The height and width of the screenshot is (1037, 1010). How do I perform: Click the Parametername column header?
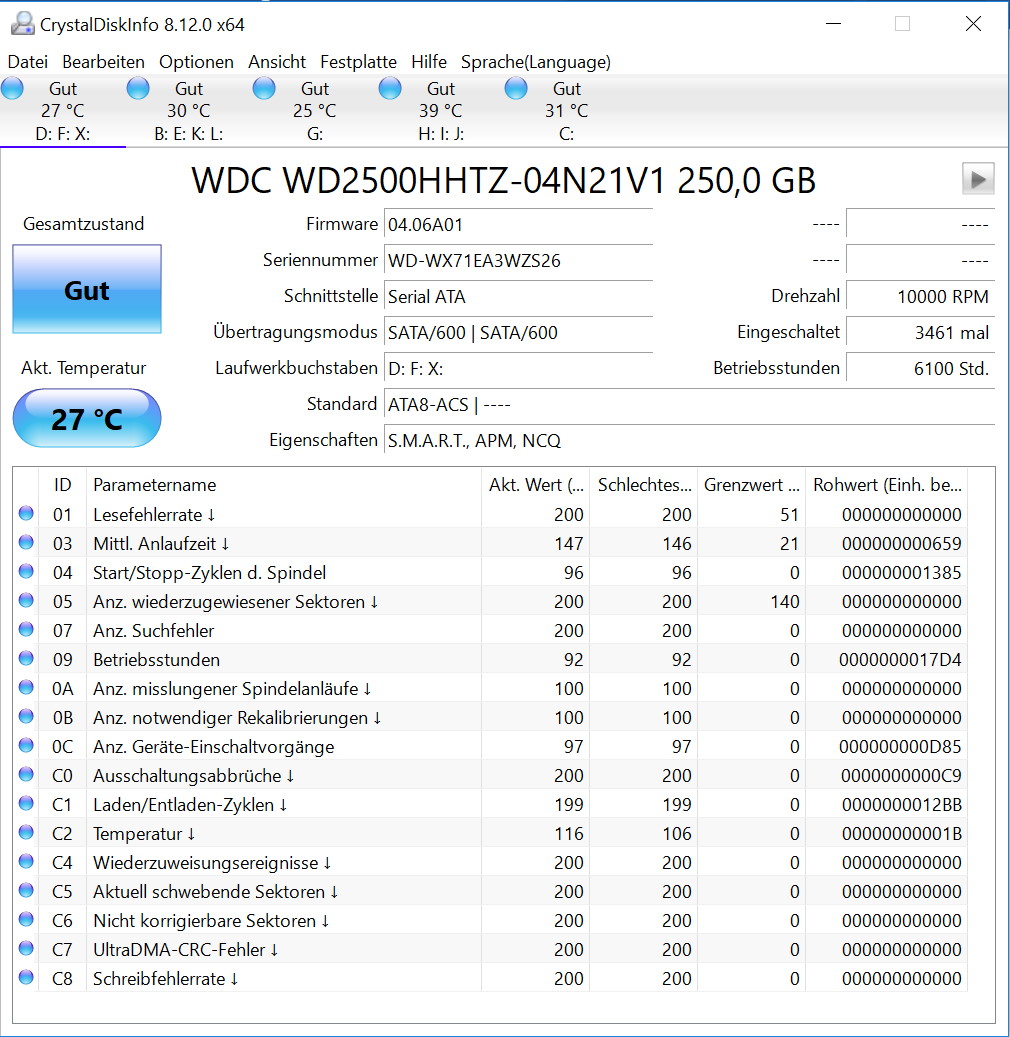(284, 485)
